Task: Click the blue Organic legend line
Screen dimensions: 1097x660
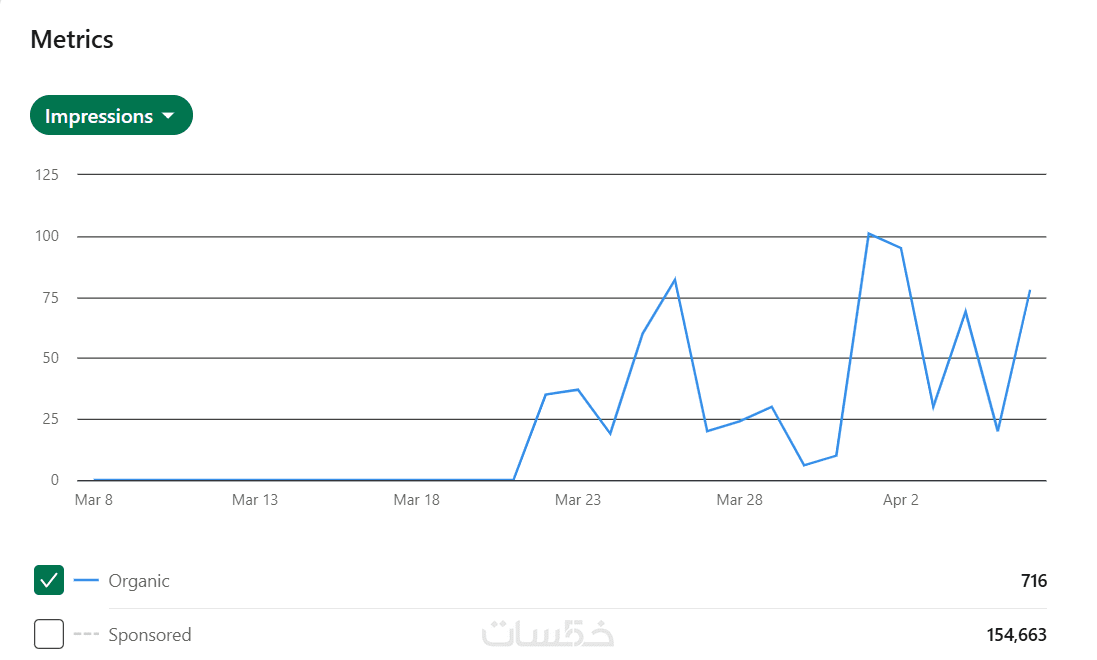Action: 86,580
